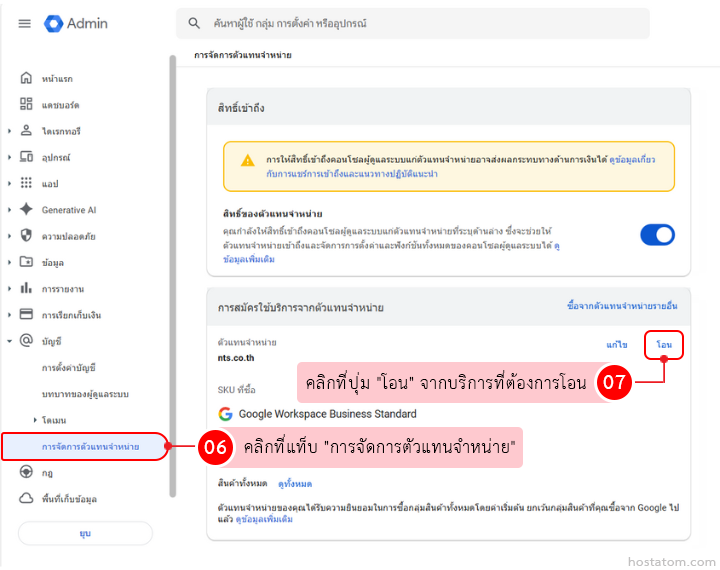
Task: Expand the โดเมน submenu arrow
Action: click(35, 419)
